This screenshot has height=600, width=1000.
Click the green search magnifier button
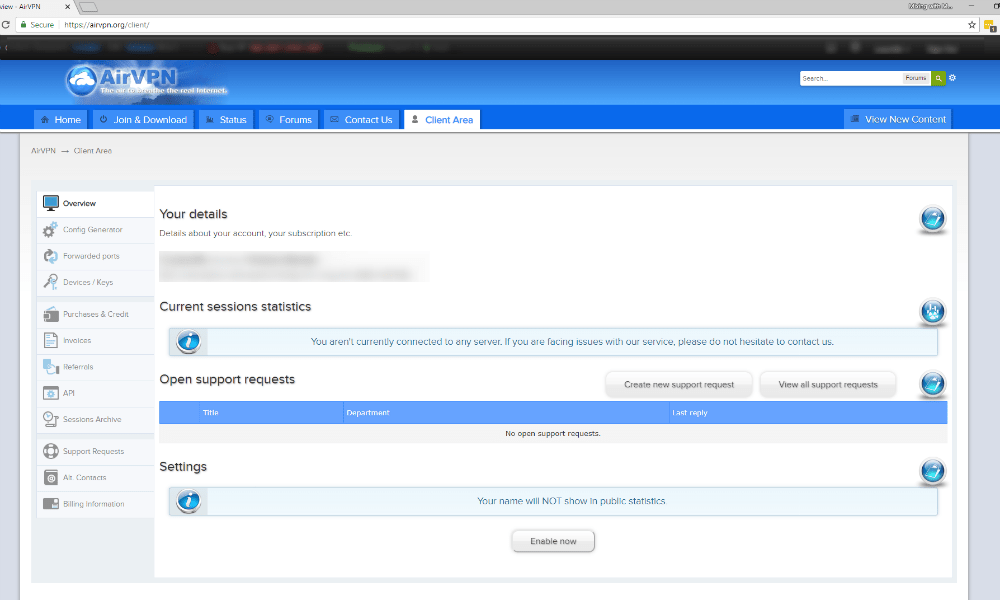pos(938,78)
